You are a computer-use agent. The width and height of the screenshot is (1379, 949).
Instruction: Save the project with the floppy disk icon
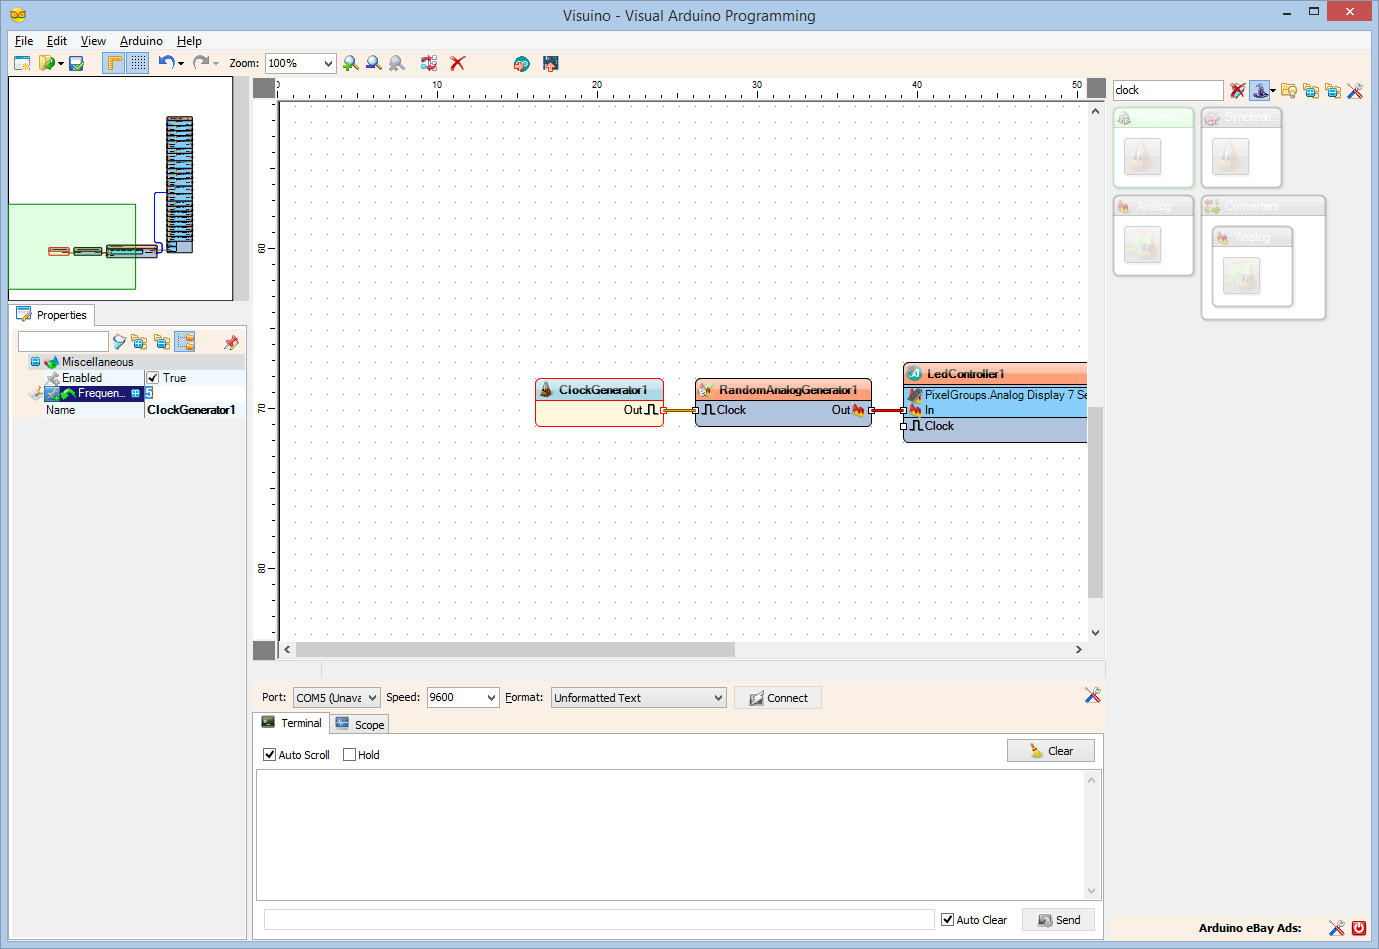click(x=76, y=63)
